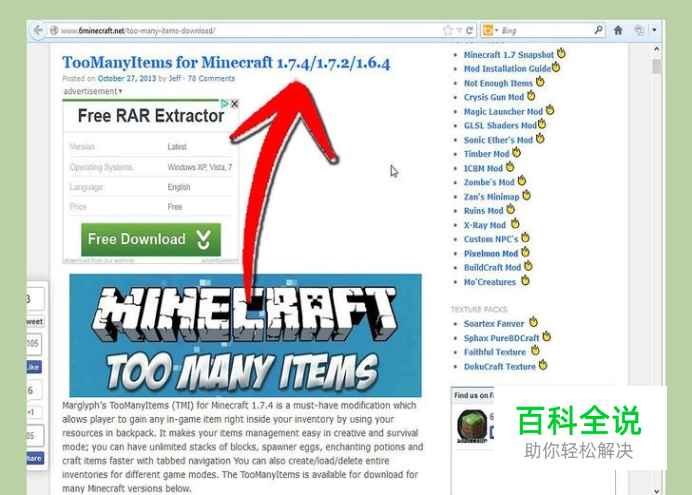Open Magic Launcher Mod link
This screenshot has height=495, width=692.
(503, 112)
